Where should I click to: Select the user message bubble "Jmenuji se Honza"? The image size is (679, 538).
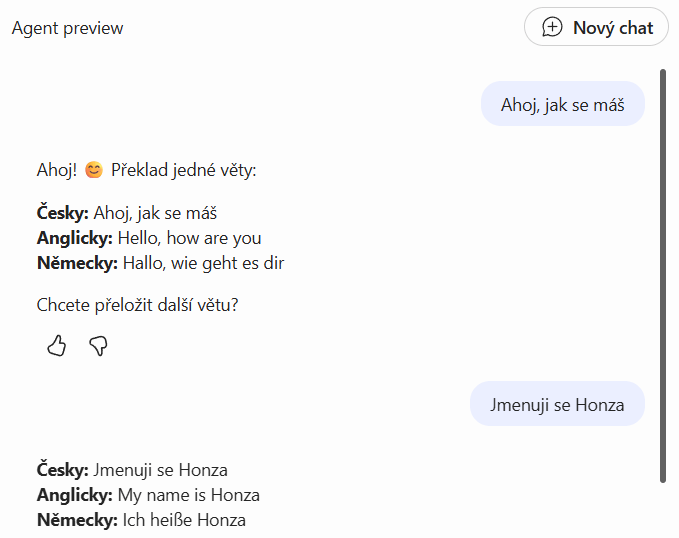557,405
